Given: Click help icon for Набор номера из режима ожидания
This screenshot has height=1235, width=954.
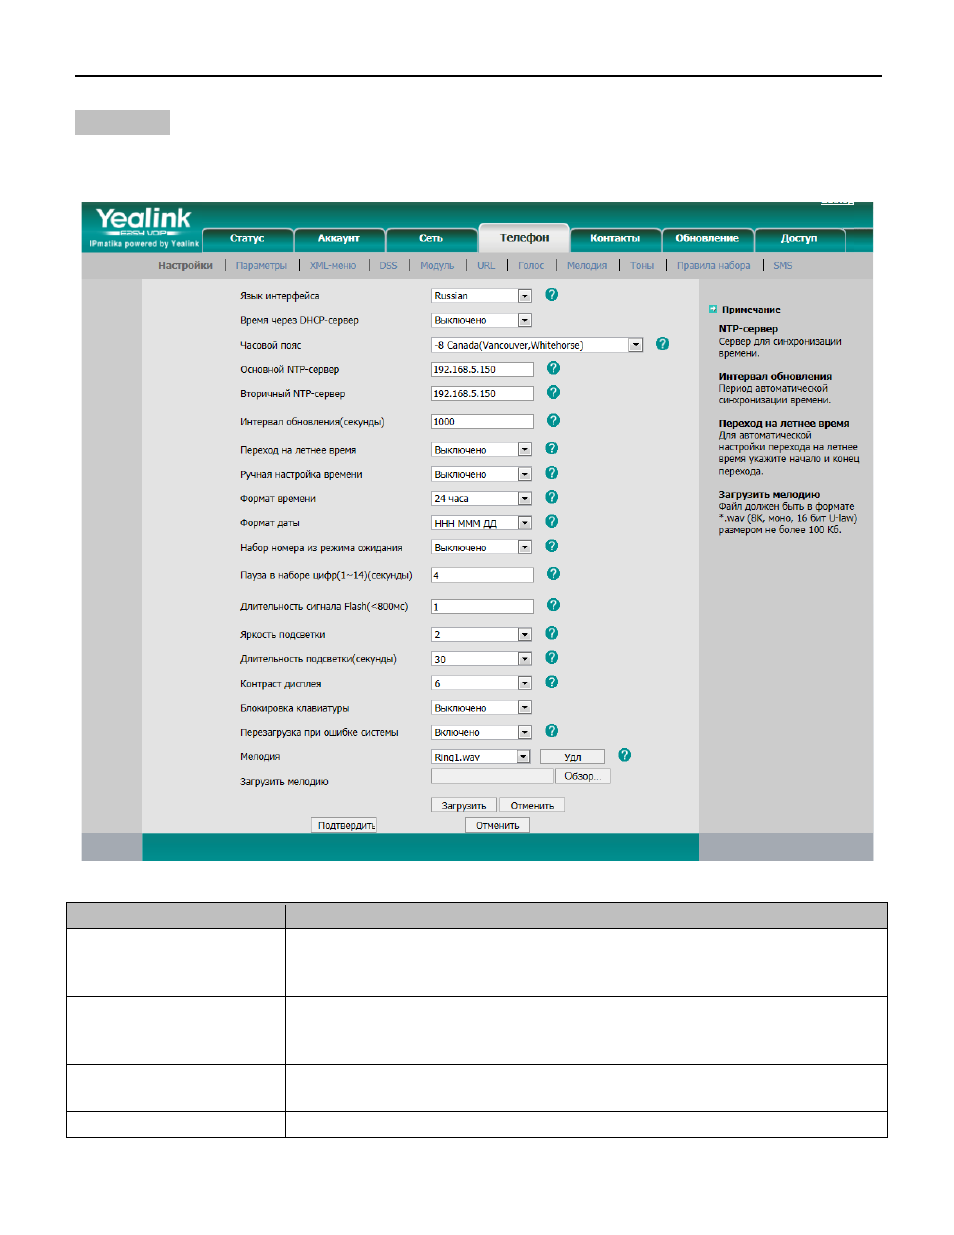Looking at the screenshot, I should point(551,546).
